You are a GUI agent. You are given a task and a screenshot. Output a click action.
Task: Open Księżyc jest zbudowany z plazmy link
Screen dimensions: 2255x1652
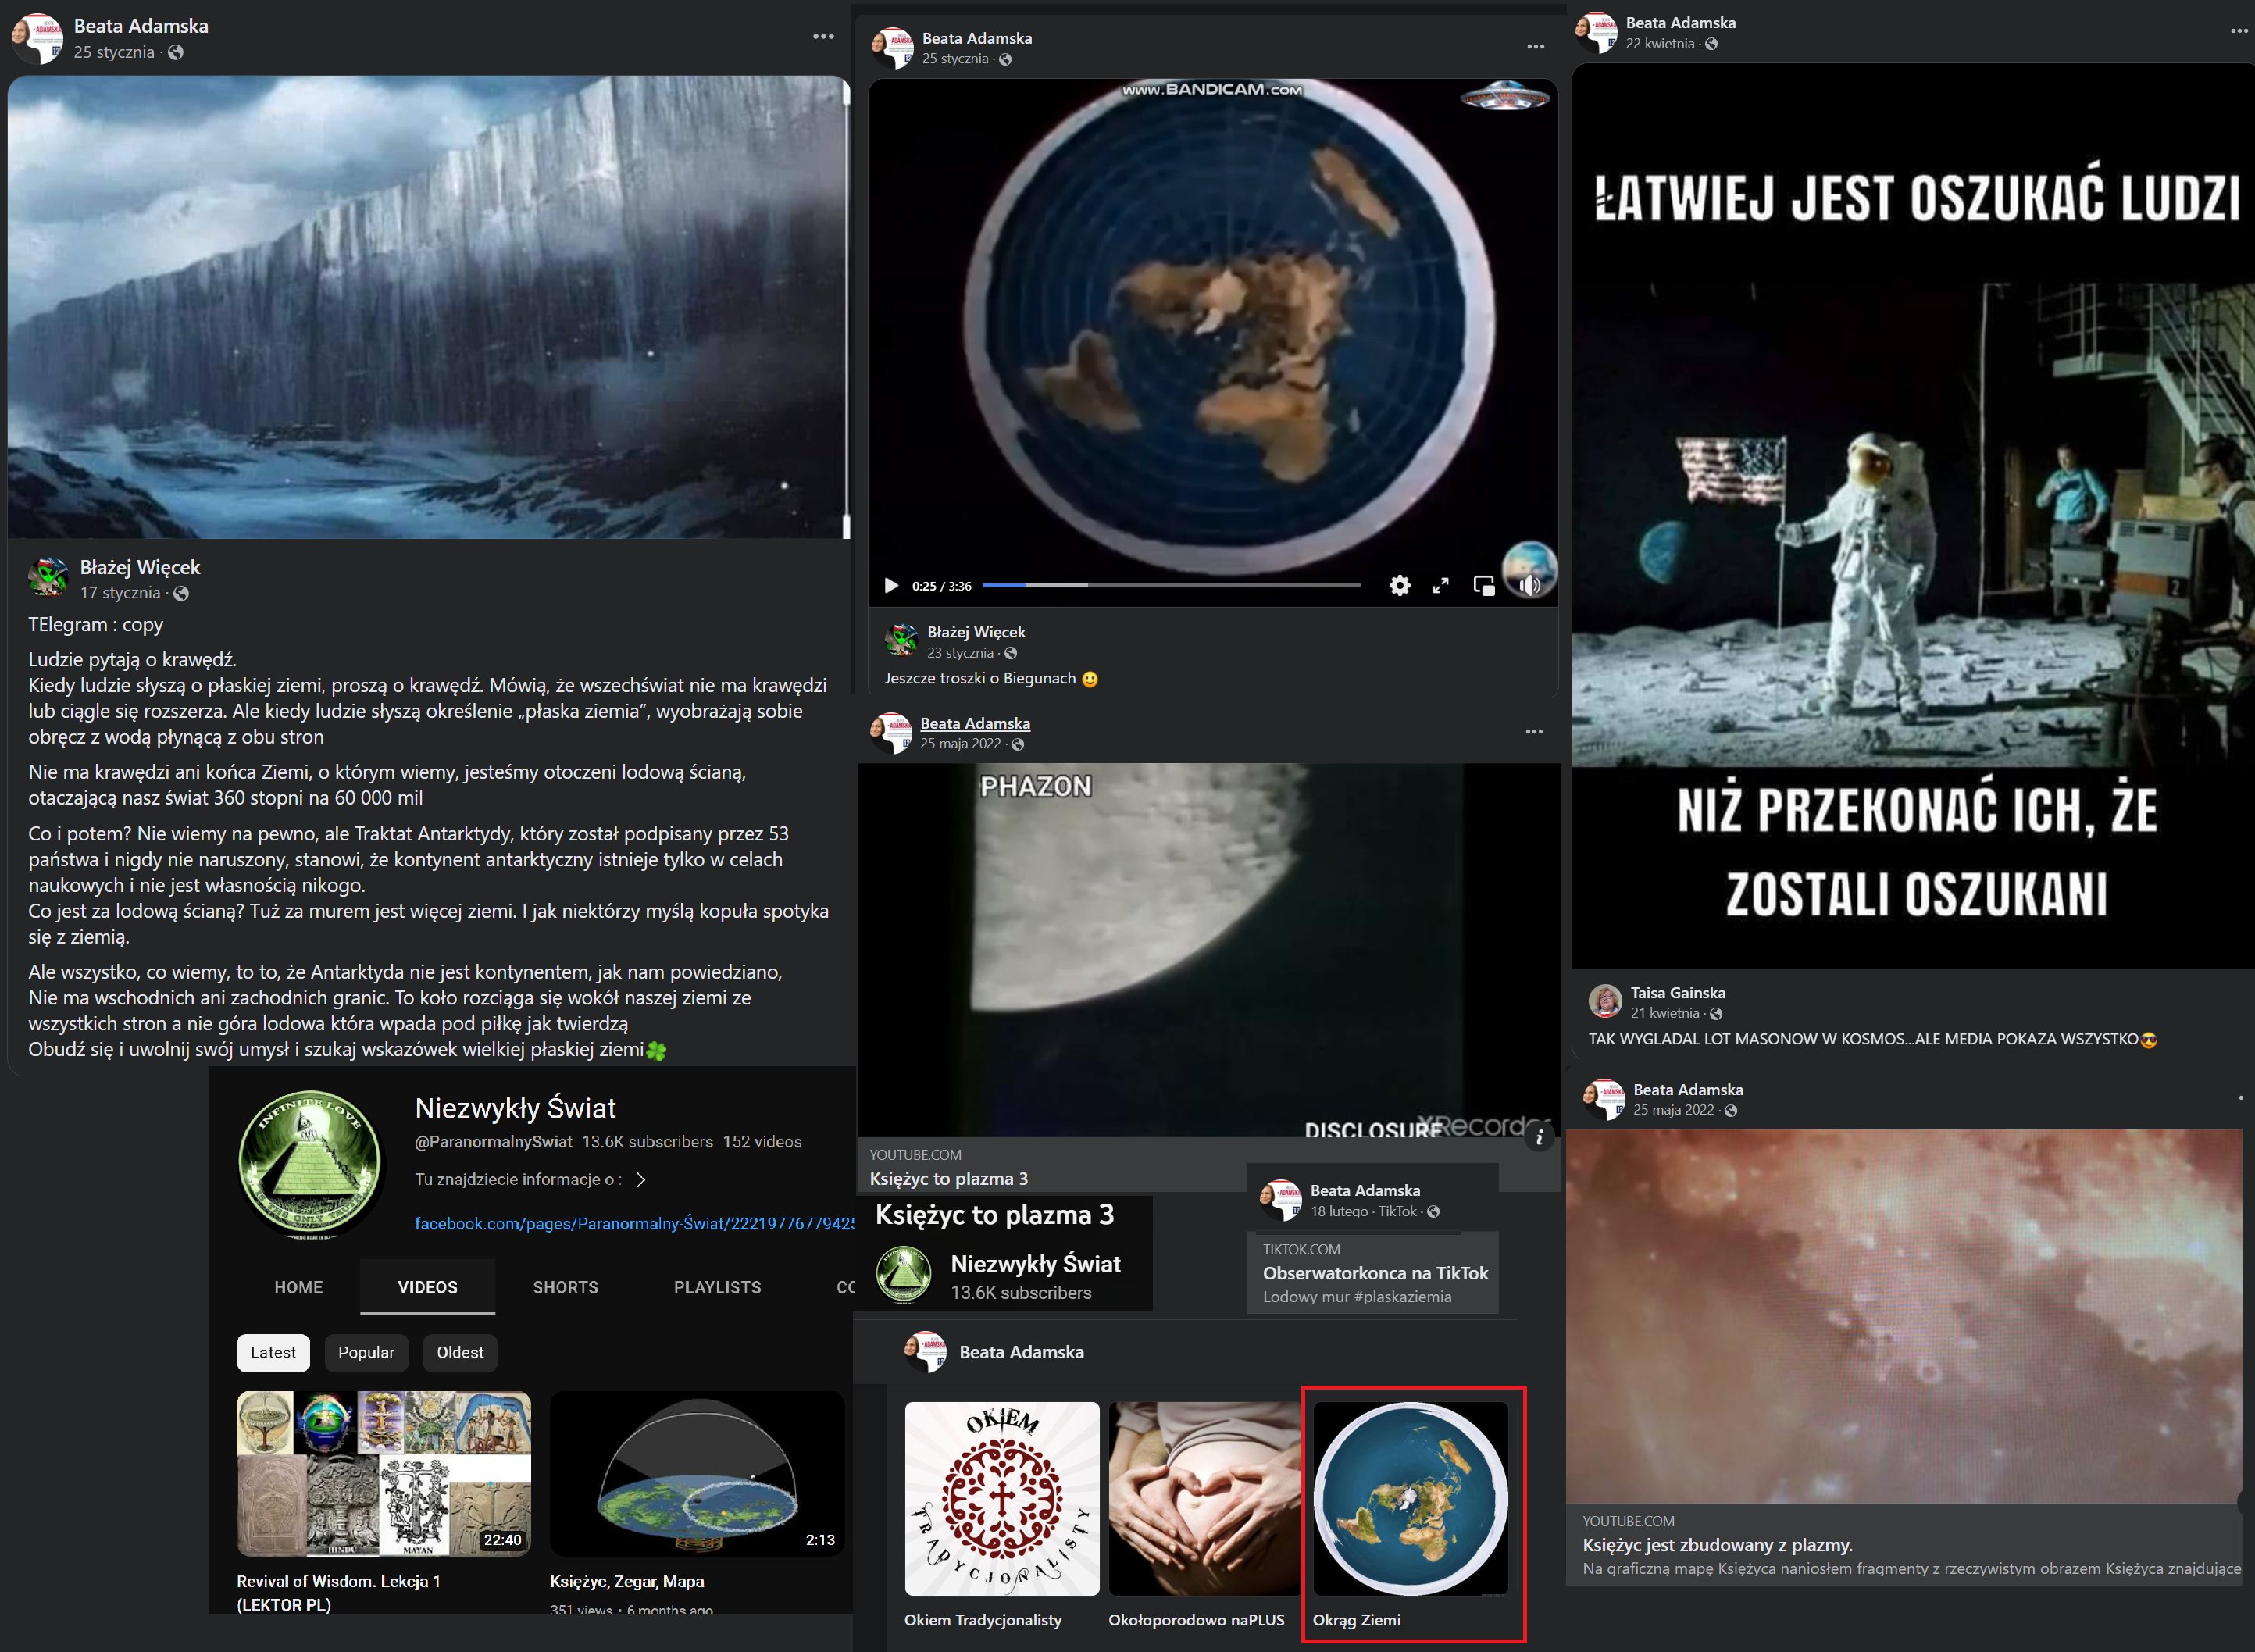pos(1718,1545)
